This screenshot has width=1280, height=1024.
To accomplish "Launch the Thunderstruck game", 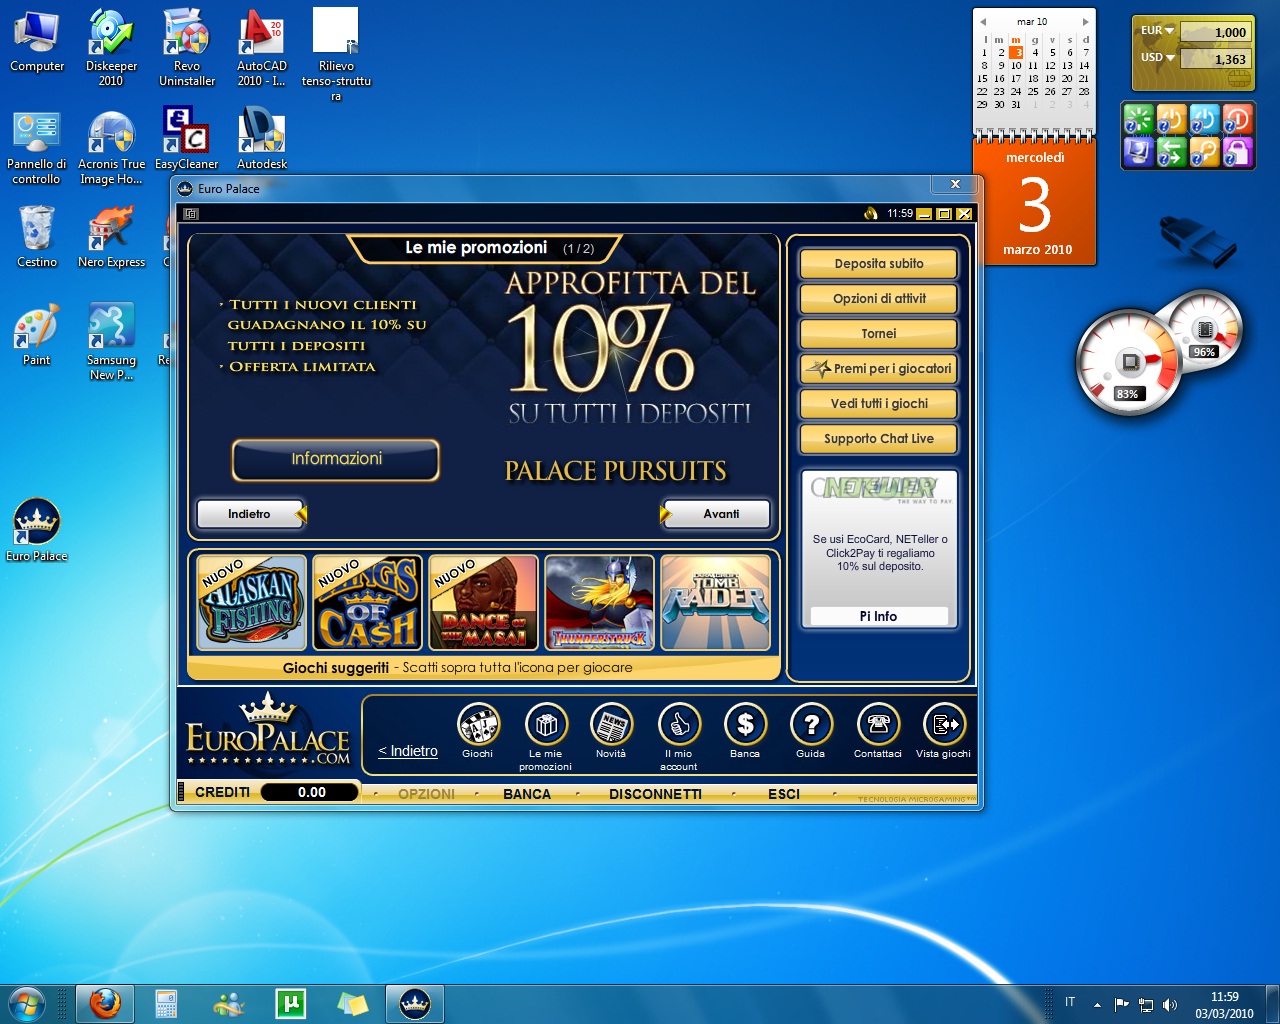I will [x=599, y=602].
